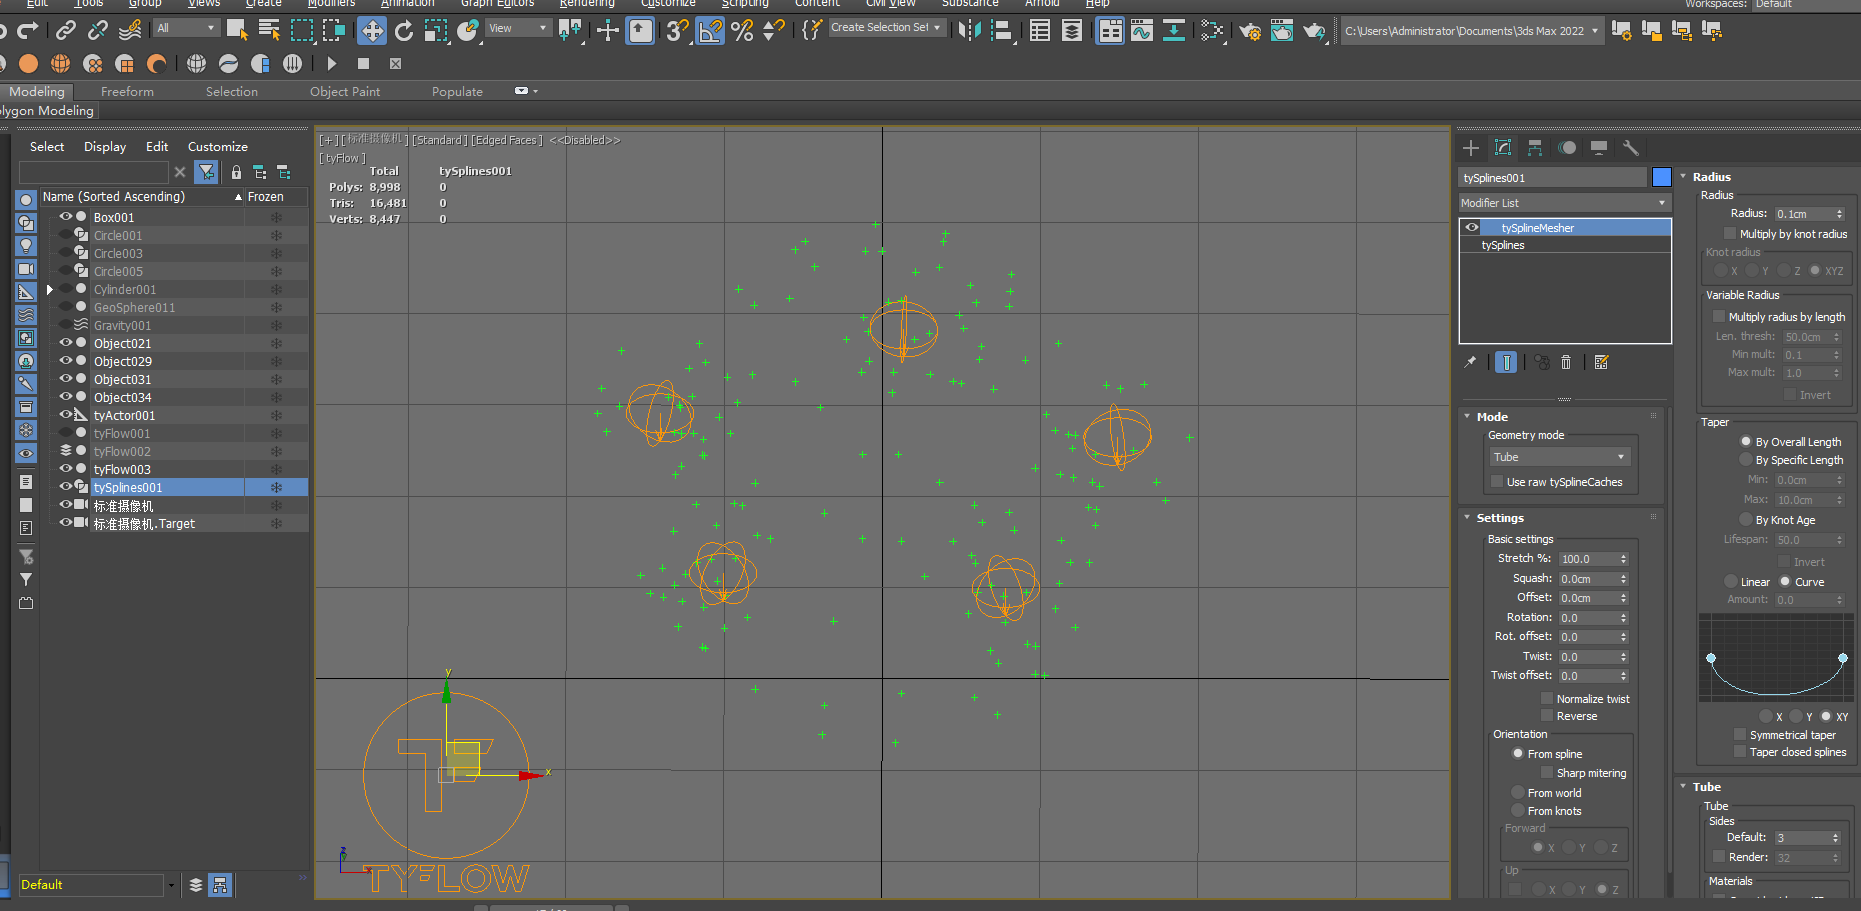Toggle scene explorer filter funnel icon
Image resolution: width=1861 pixels, height=911 pixels.
tap(206, 172)
